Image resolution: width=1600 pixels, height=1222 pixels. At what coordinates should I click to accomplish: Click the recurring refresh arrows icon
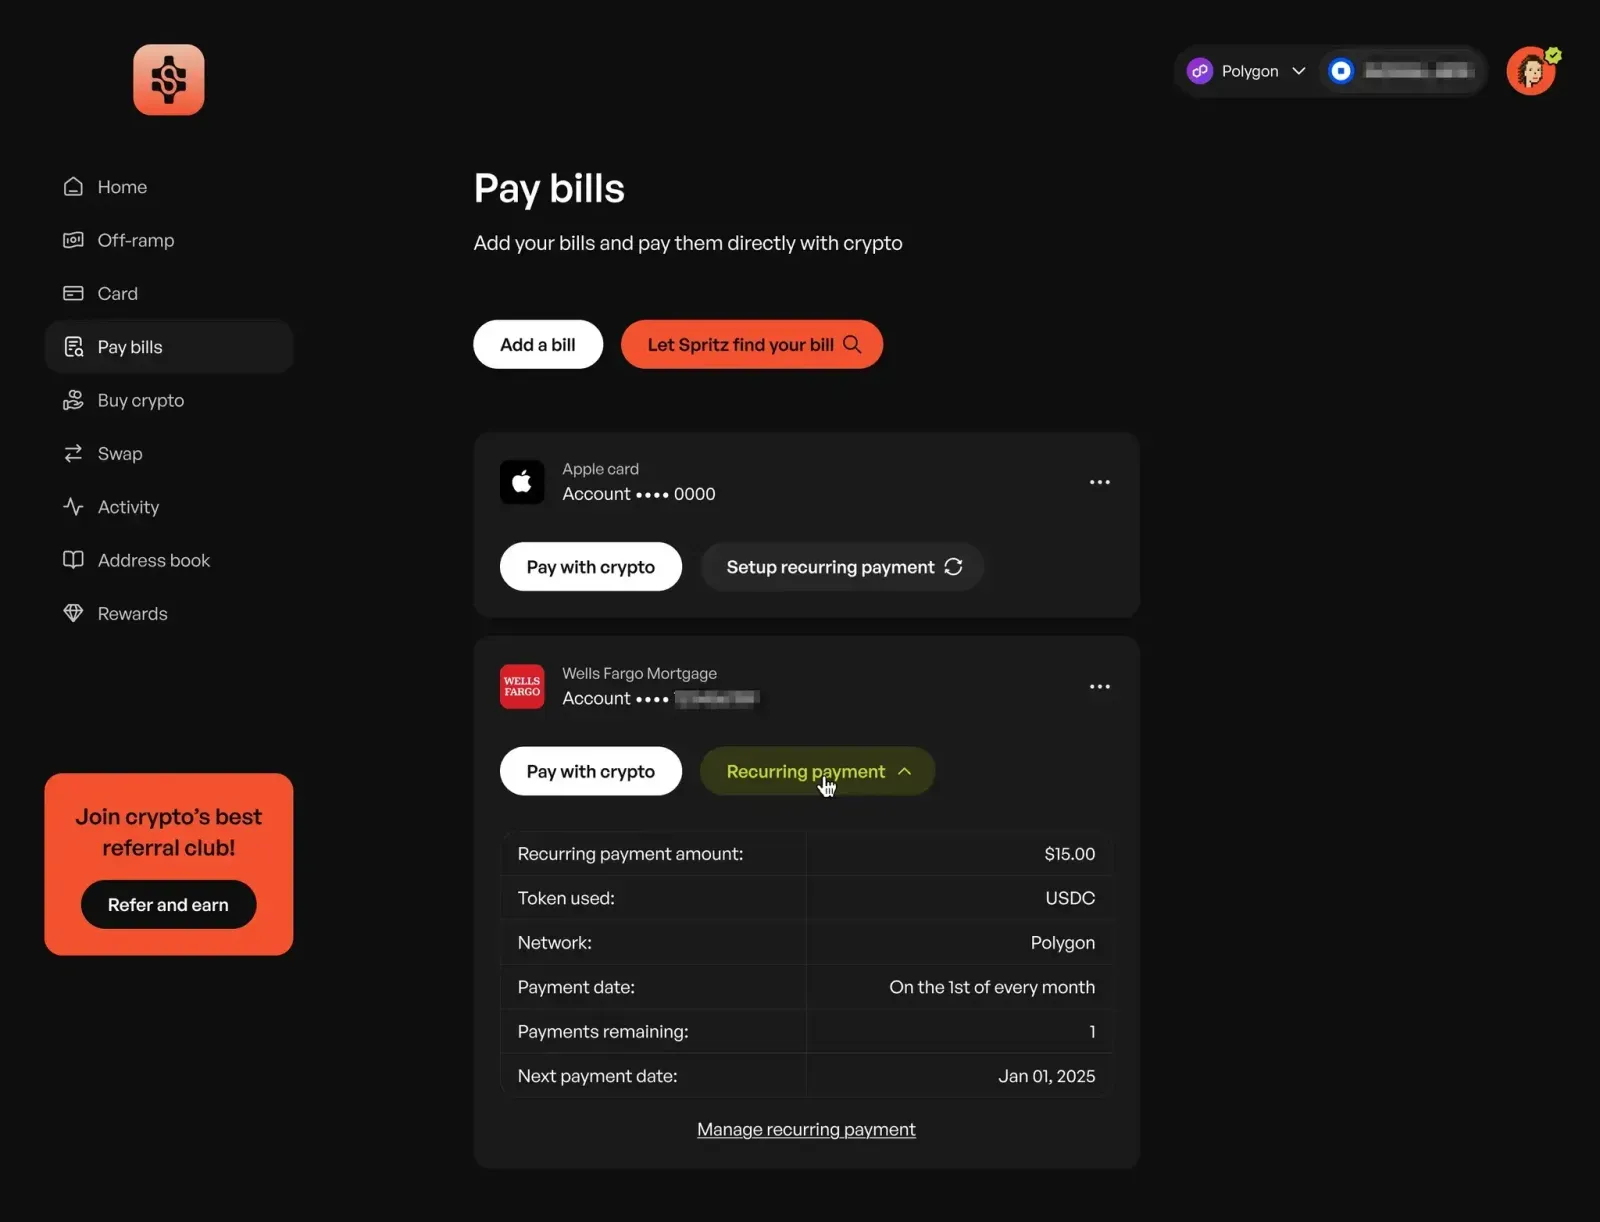point(953,567)
